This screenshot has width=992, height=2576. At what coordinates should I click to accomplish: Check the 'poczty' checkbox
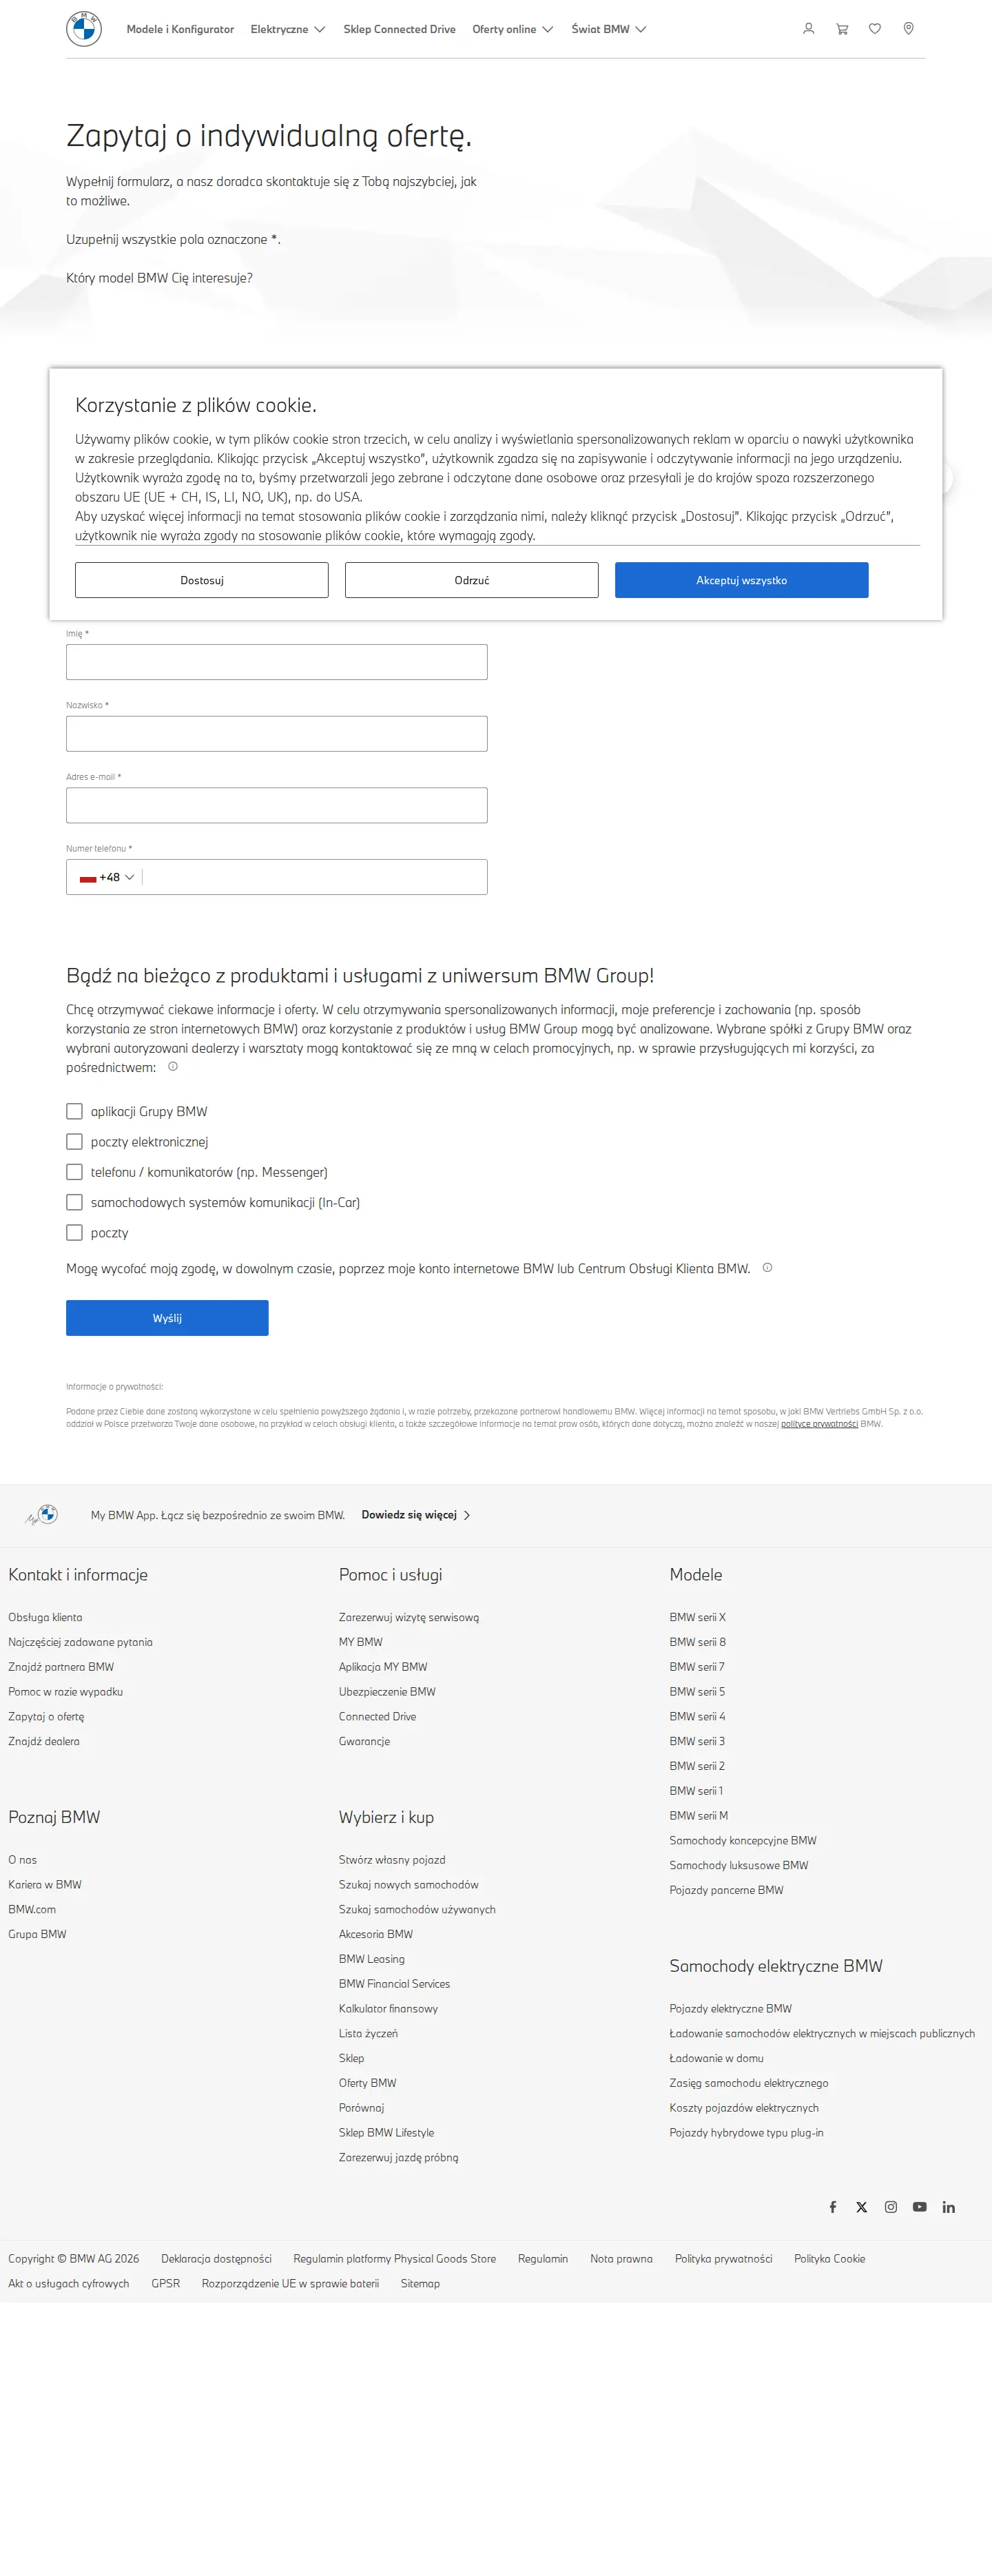tap(74, 1232)
